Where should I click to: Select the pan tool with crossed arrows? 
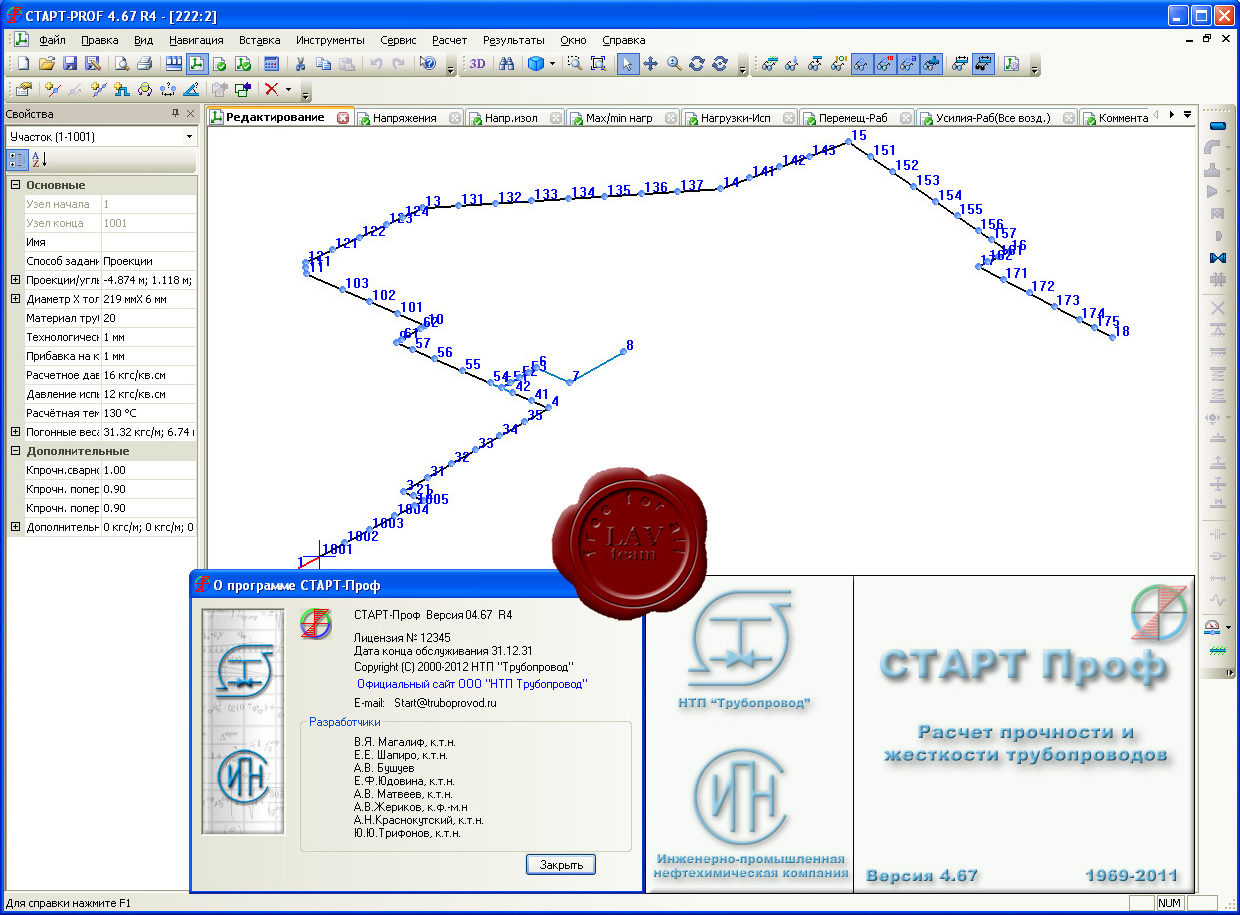650,64
